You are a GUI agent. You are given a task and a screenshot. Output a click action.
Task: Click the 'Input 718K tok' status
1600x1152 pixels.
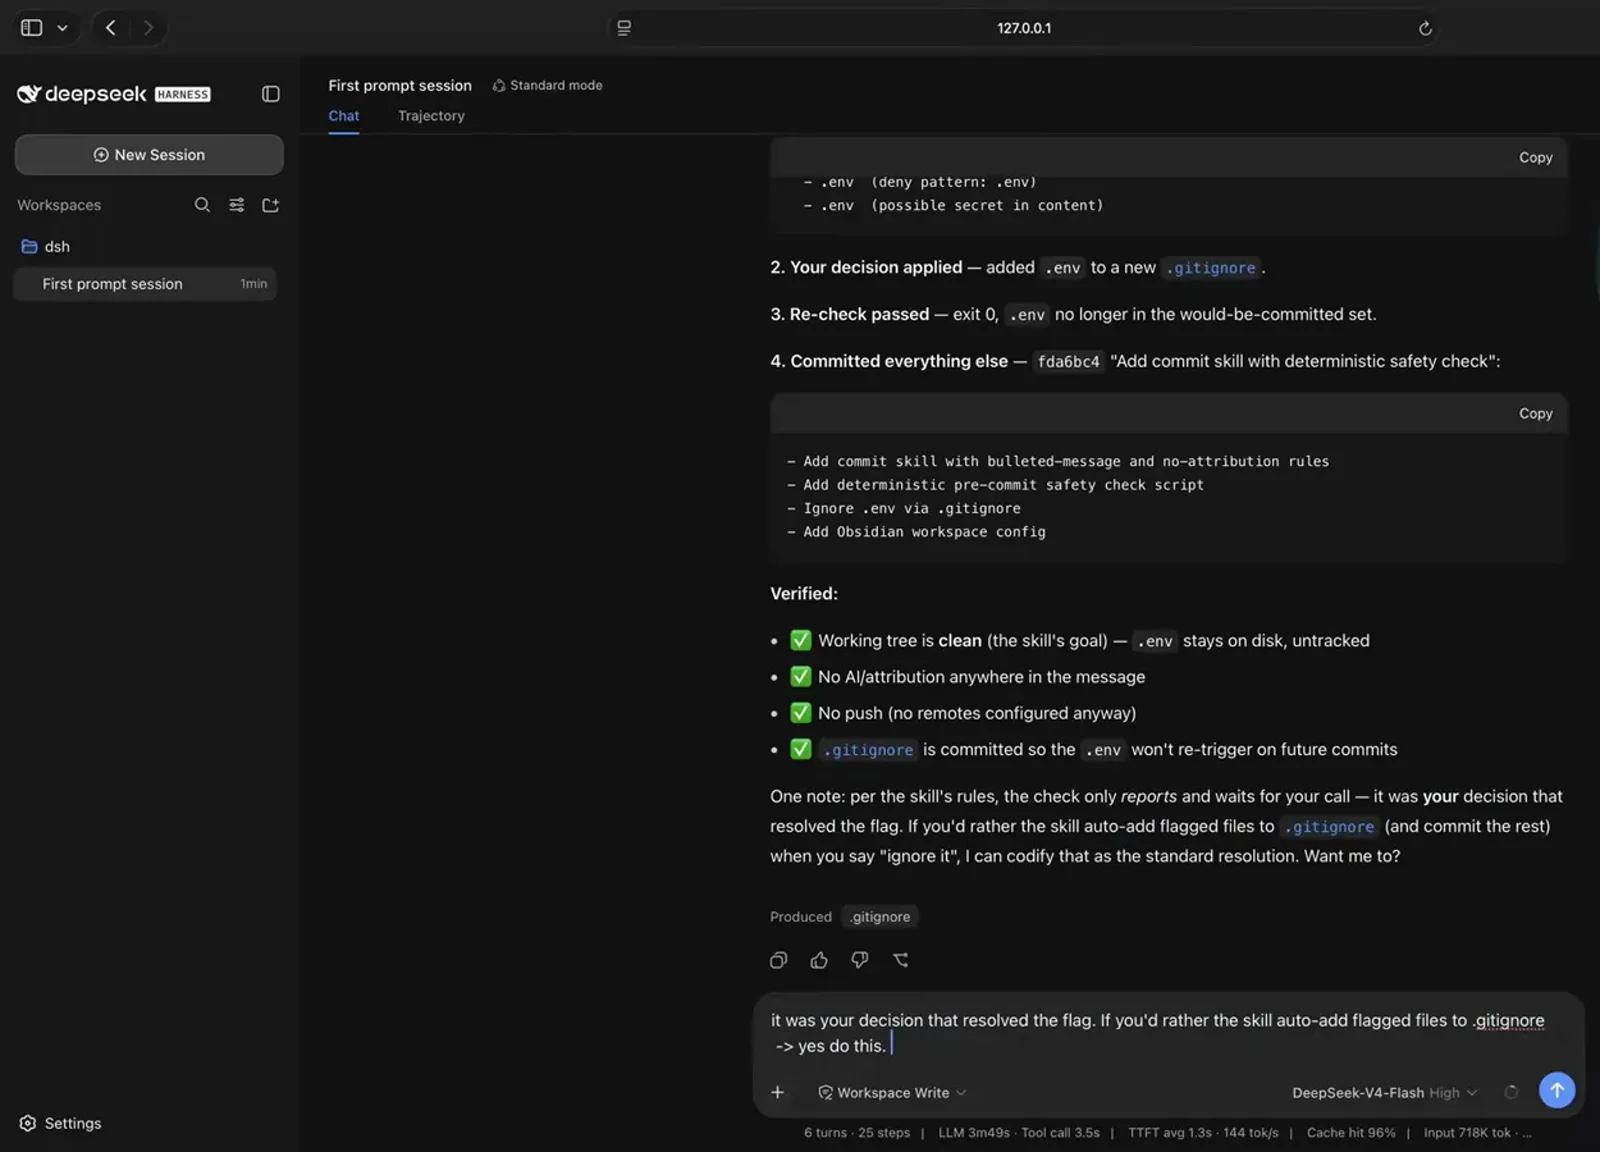[1467, 1133]
